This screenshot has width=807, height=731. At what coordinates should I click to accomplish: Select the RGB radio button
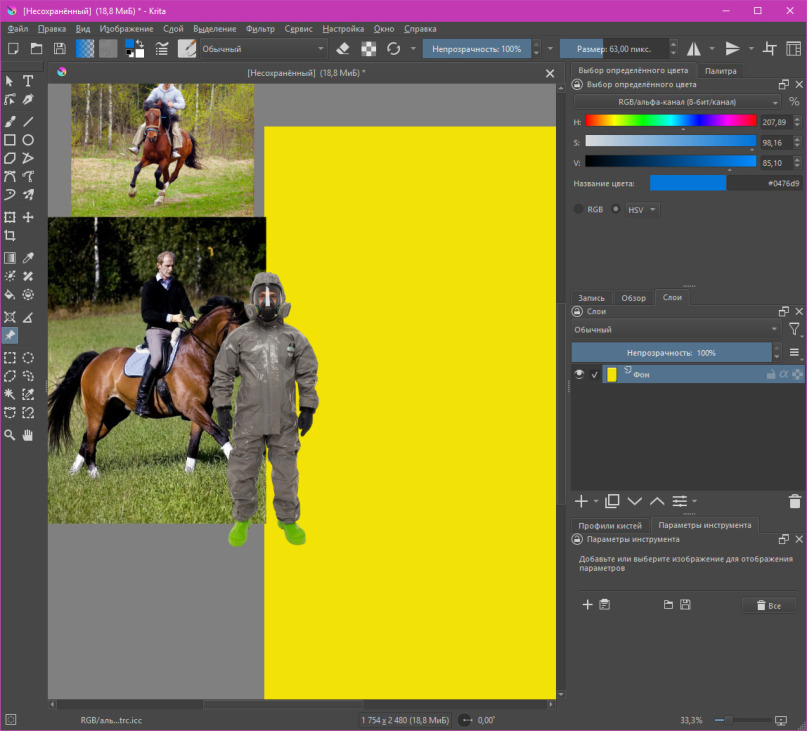pos(578,209)
